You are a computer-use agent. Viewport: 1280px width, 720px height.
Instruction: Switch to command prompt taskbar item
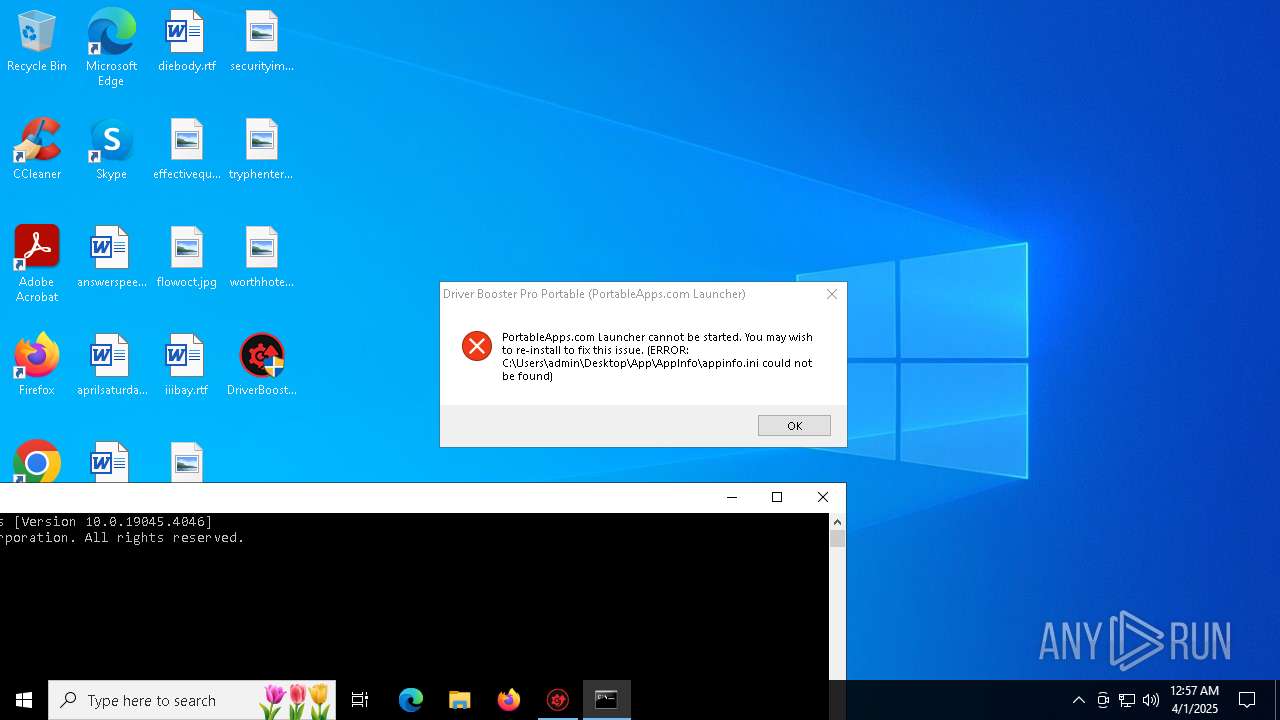tap(606, 700)
